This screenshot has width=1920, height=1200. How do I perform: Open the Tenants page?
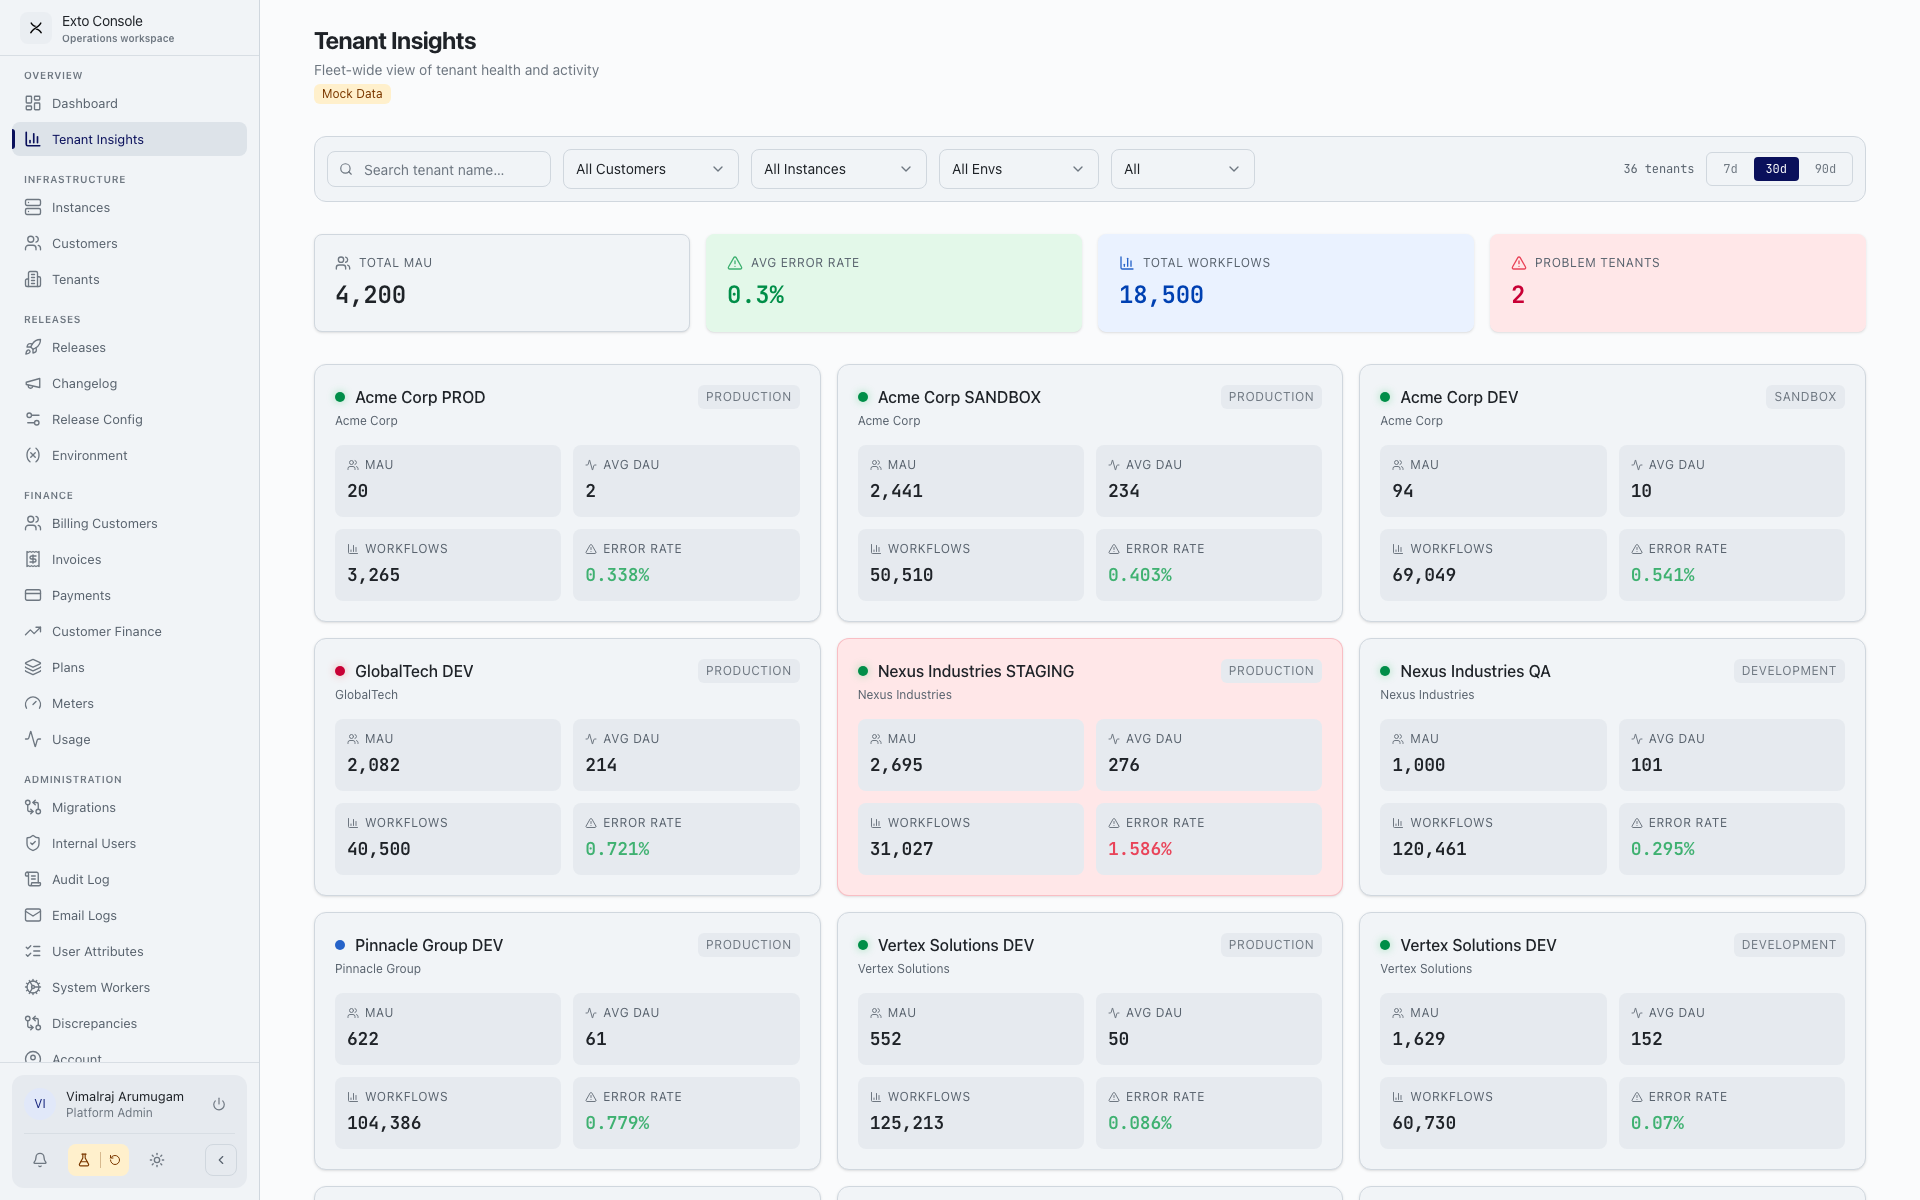coord(129,279)
